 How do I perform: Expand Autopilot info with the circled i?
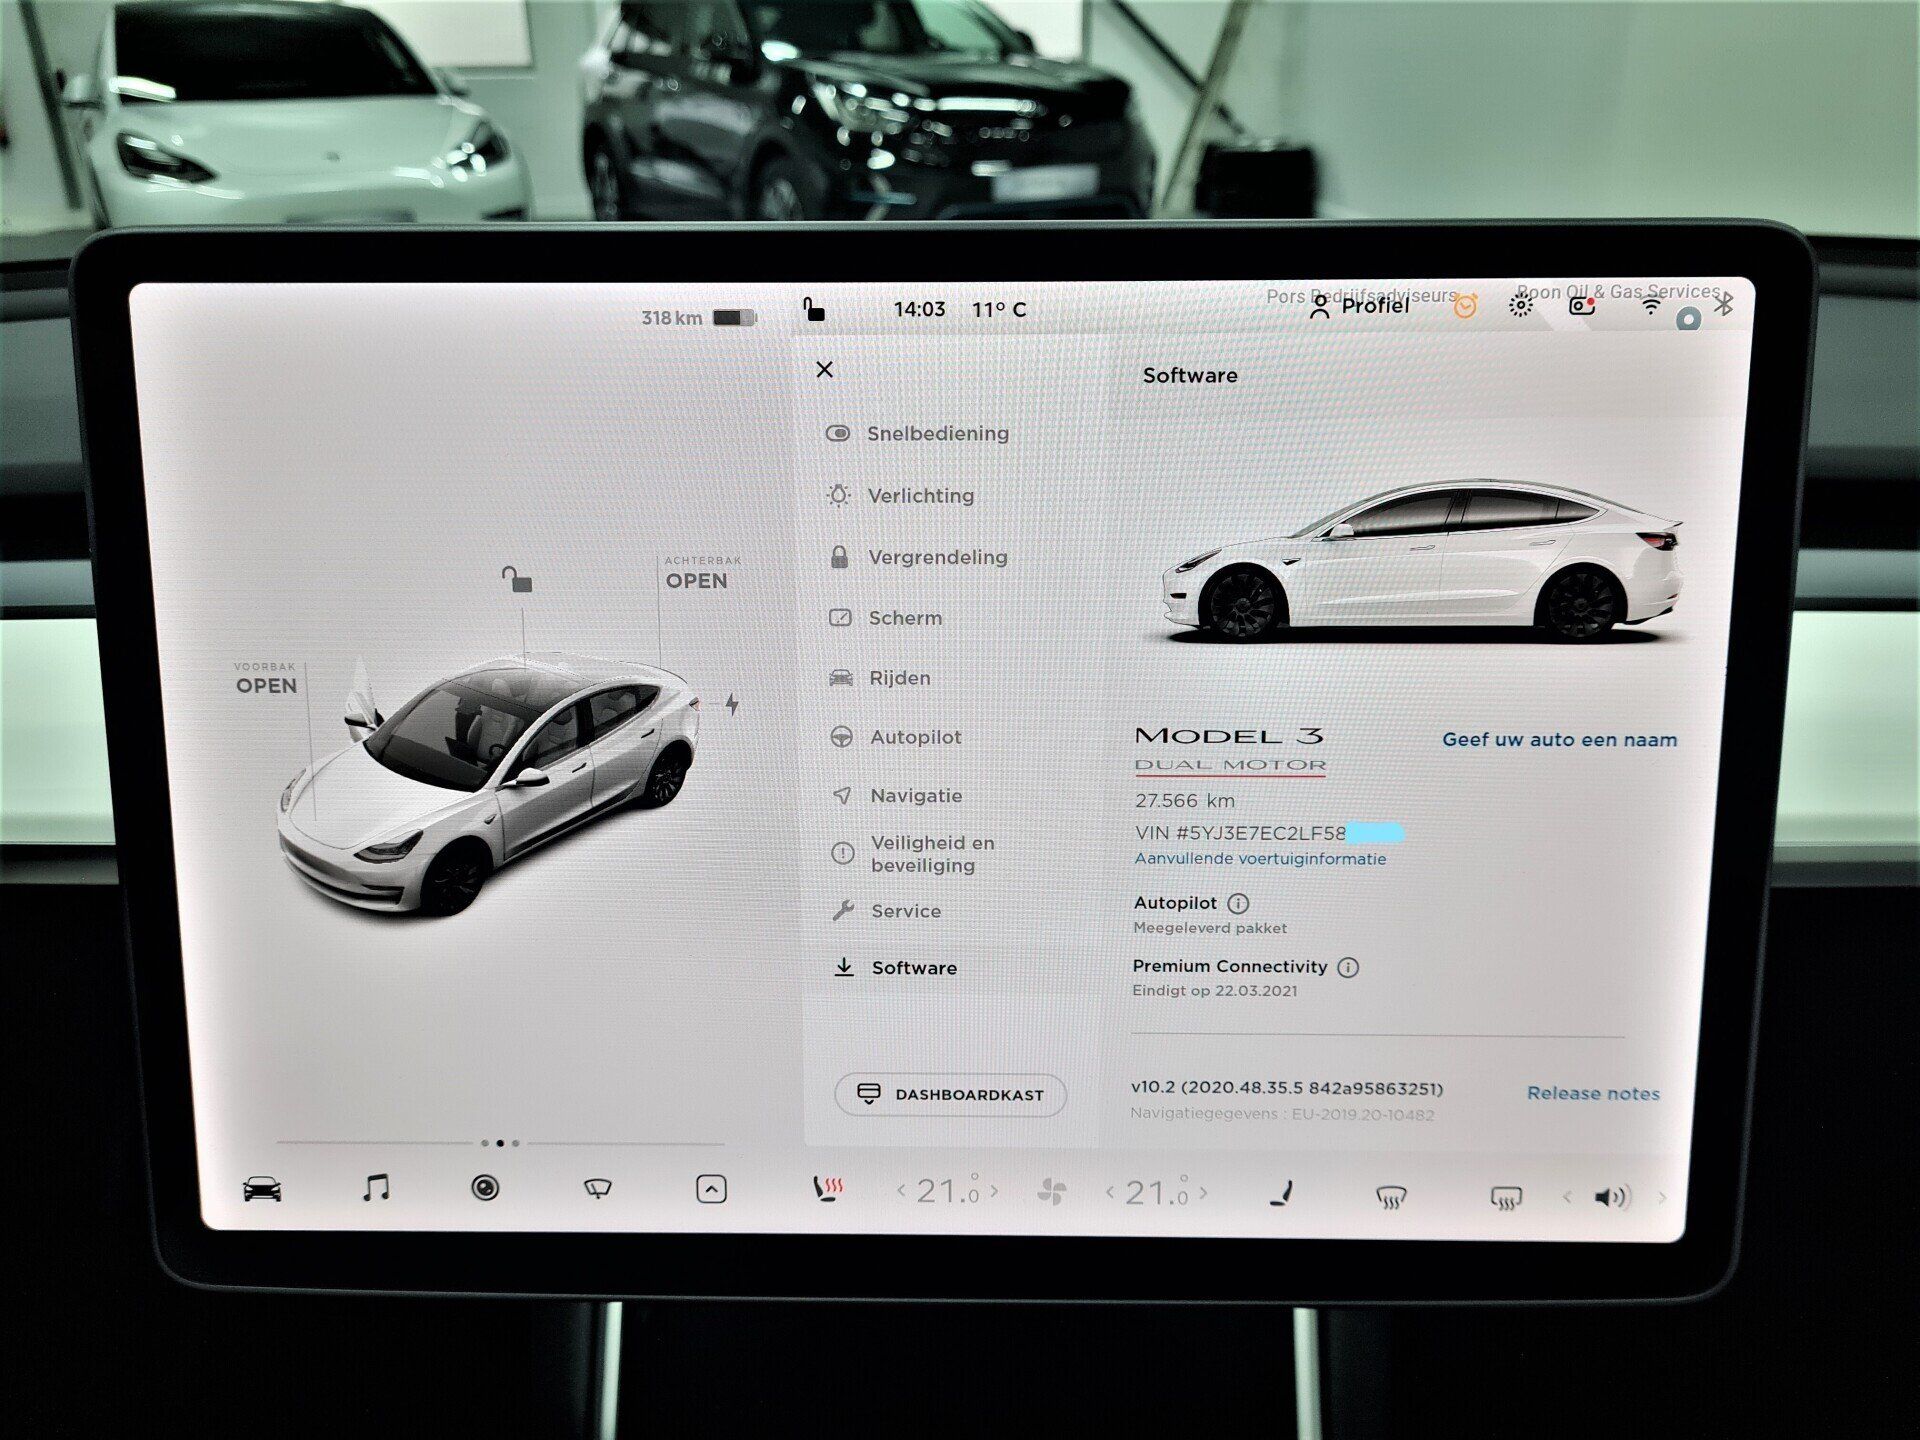tap(1240, 903)
